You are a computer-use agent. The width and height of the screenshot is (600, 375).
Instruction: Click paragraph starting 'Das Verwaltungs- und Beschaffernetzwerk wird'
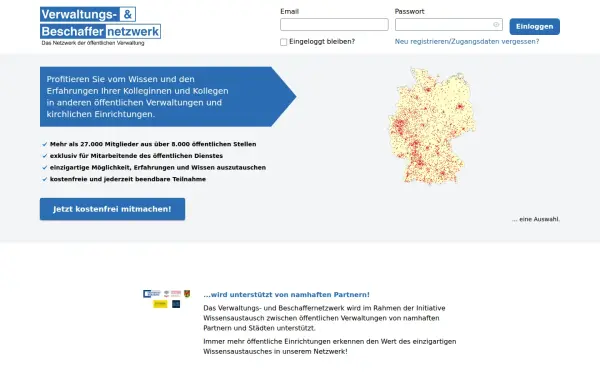pyautogui.click(x=324, y=318)
